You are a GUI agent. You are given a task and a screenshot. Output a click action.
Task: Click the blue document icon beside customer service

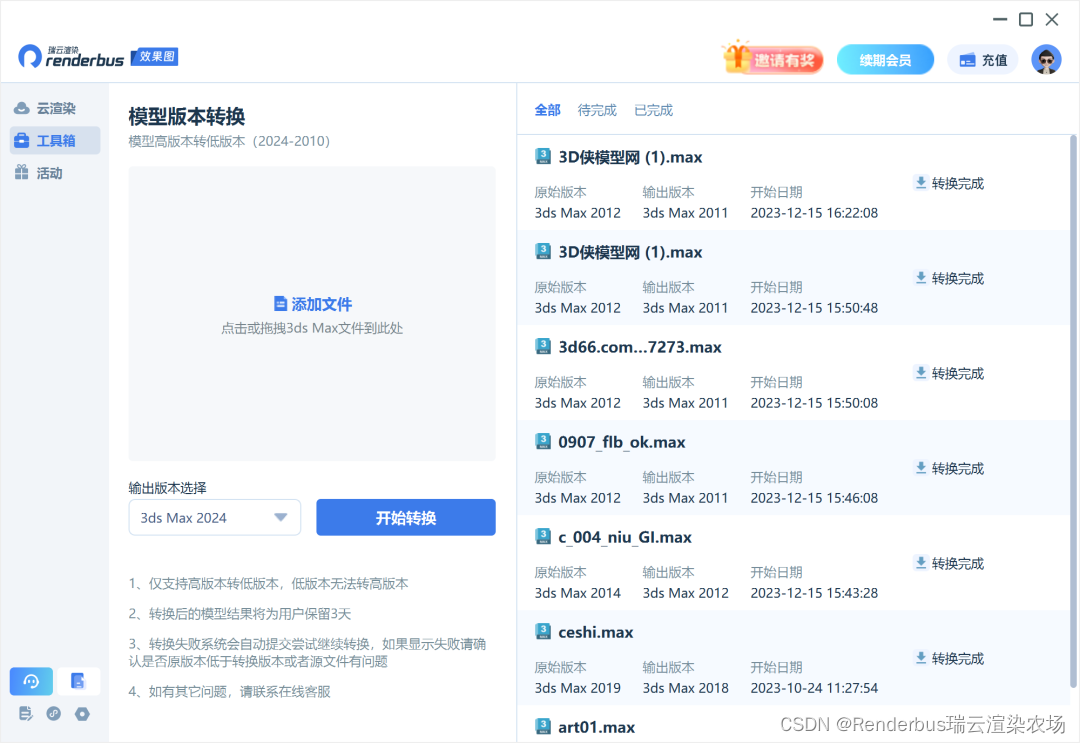78,681
